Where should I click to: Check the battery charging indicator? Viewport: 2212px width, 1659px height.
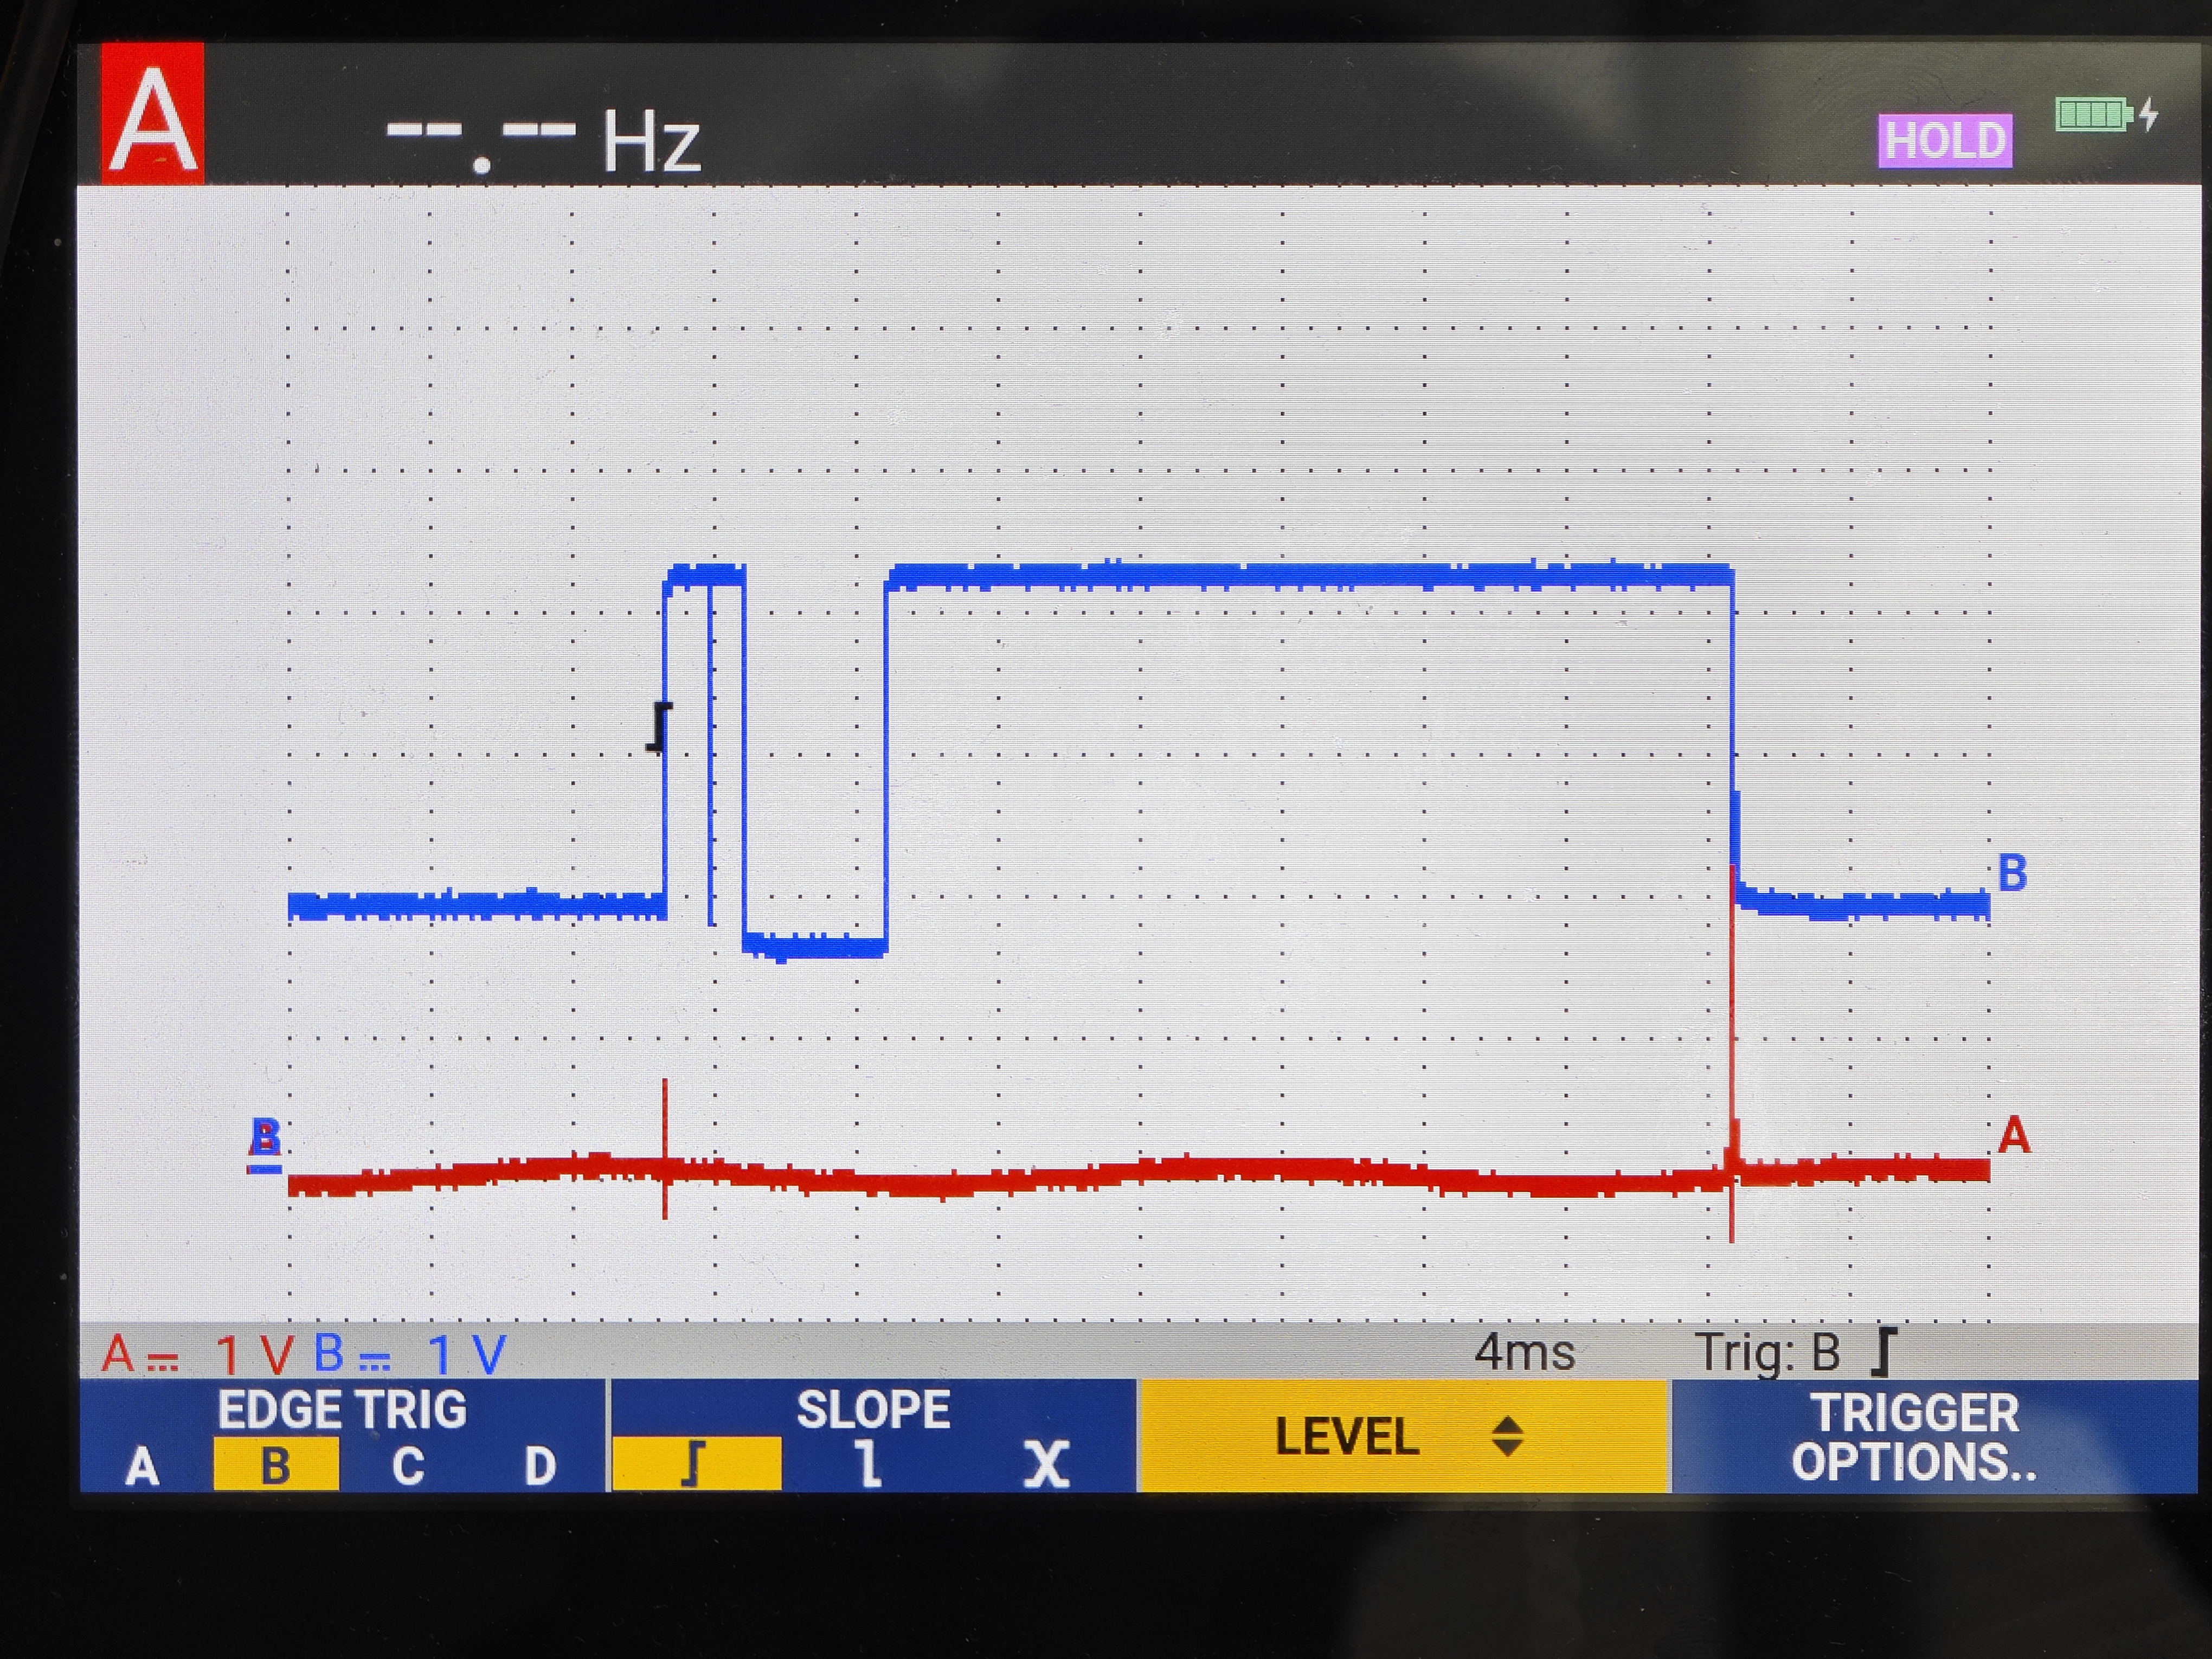2106,115
